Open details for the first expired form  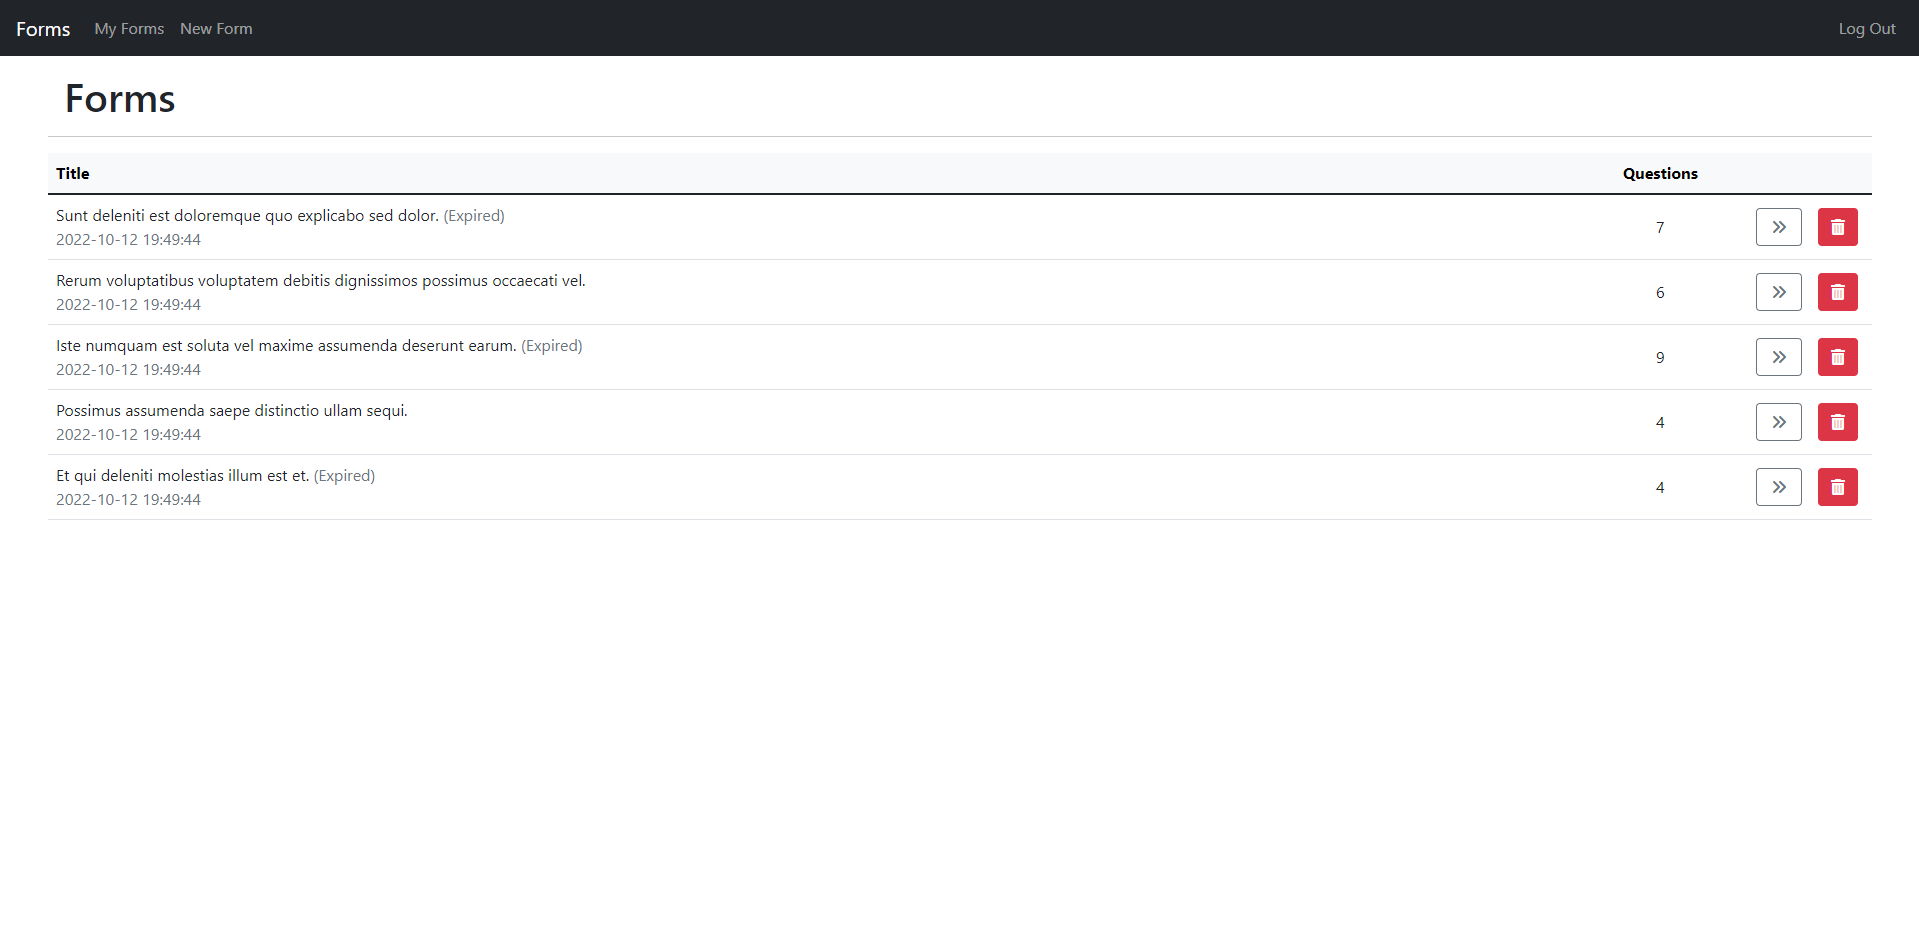tap(1778, 227)
